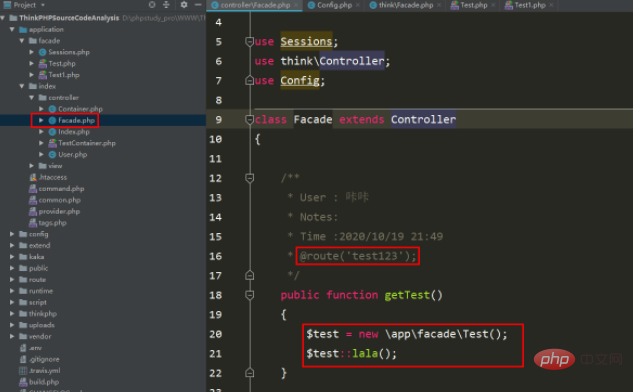Close the Test1.php tab

tap(551, 5)
